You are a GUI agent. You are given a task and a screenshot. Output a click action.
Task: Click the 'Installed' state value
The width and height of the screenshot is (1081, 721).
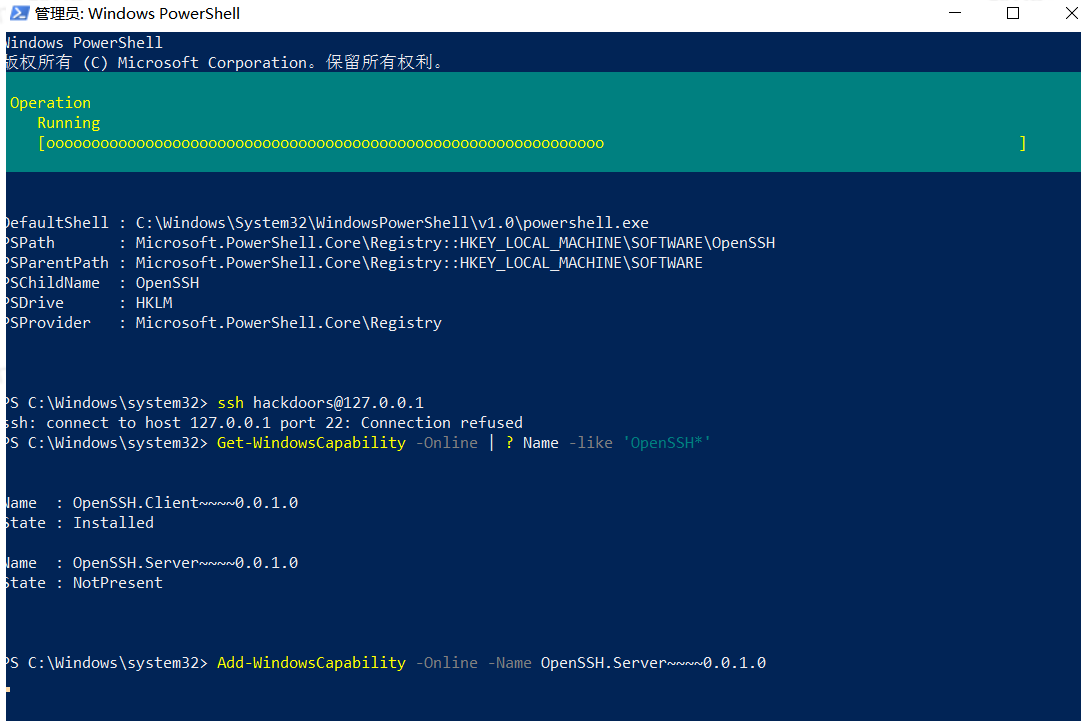114,522
